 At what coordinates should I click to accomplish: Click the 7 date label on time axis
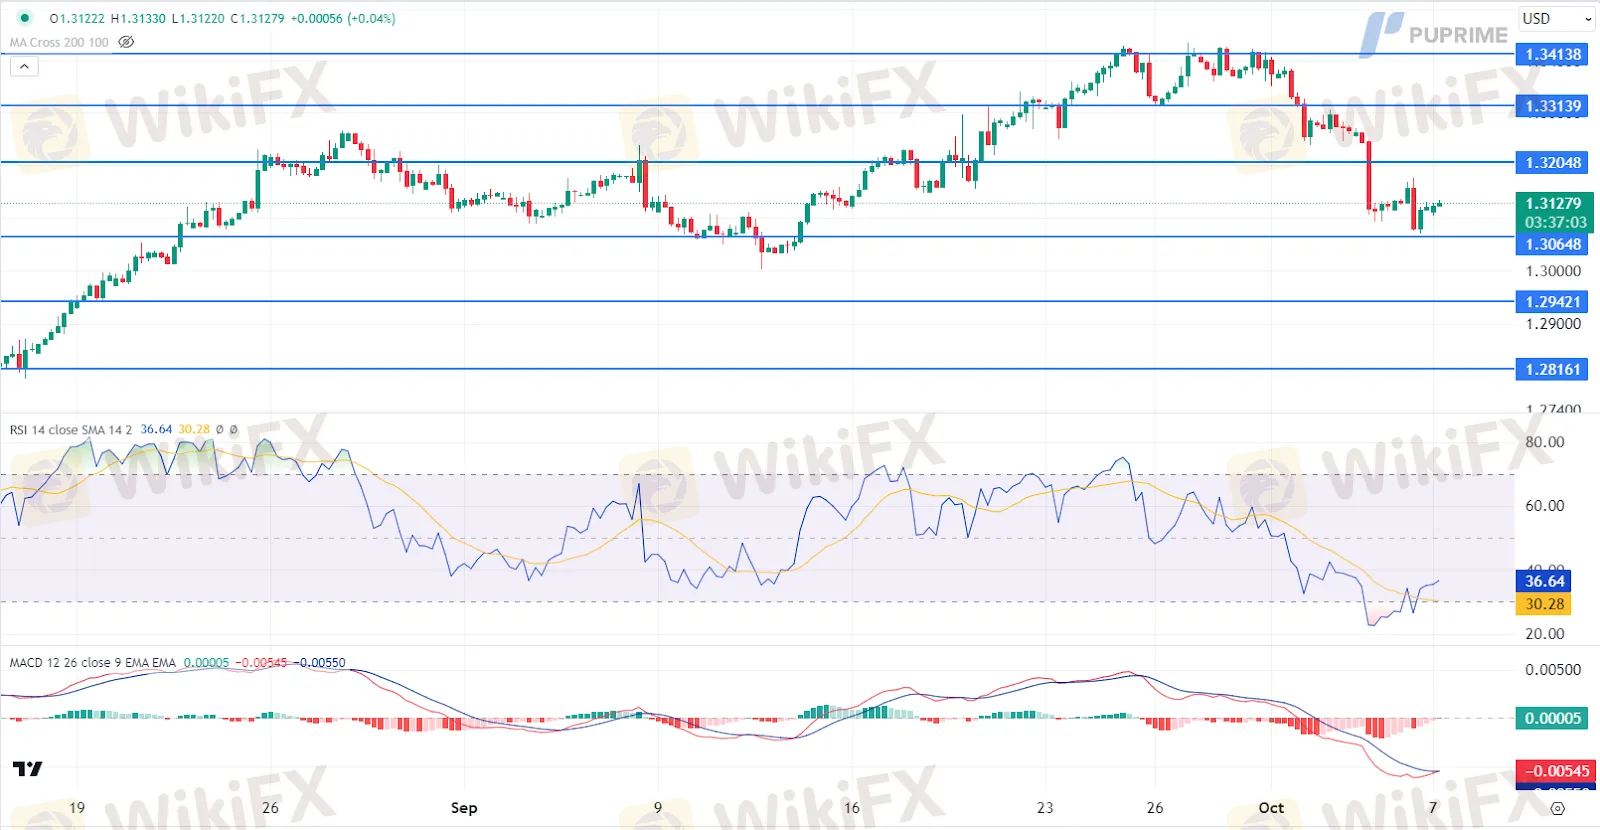click(x=1432, y=808)
